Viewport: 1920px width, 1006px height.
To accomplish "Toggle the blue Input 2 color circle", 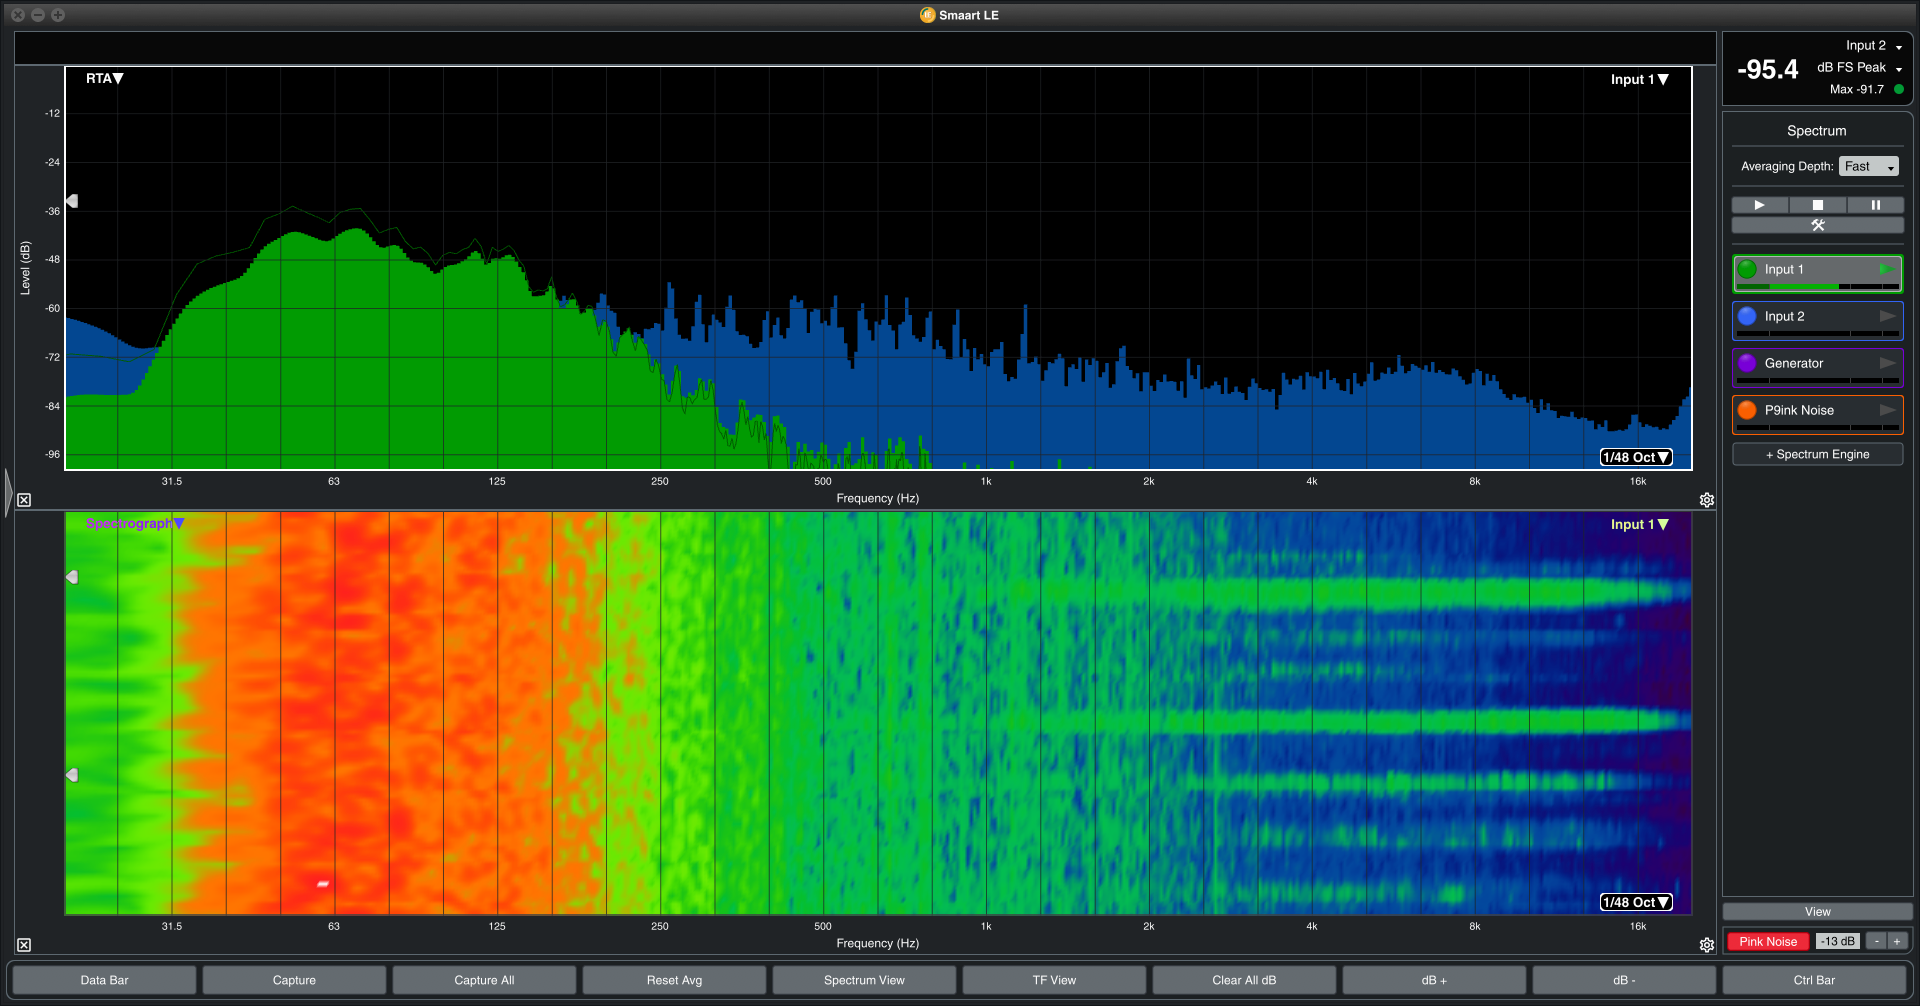I will click(1747, 316).
